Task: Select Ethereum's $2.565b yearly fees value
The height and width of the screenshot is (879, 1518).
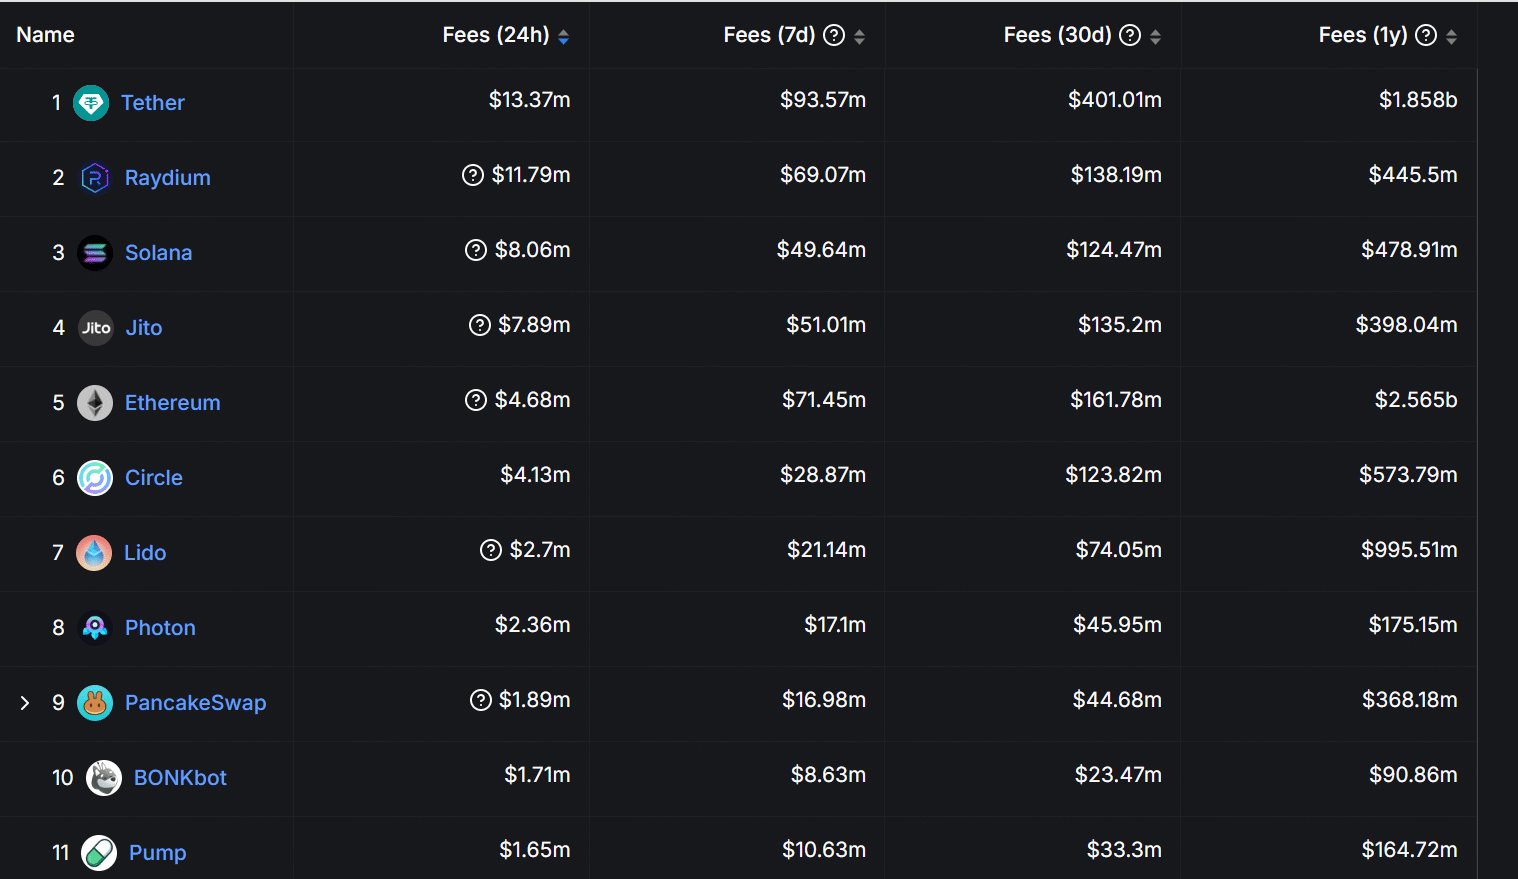Action: click(x=1416, y=400)
